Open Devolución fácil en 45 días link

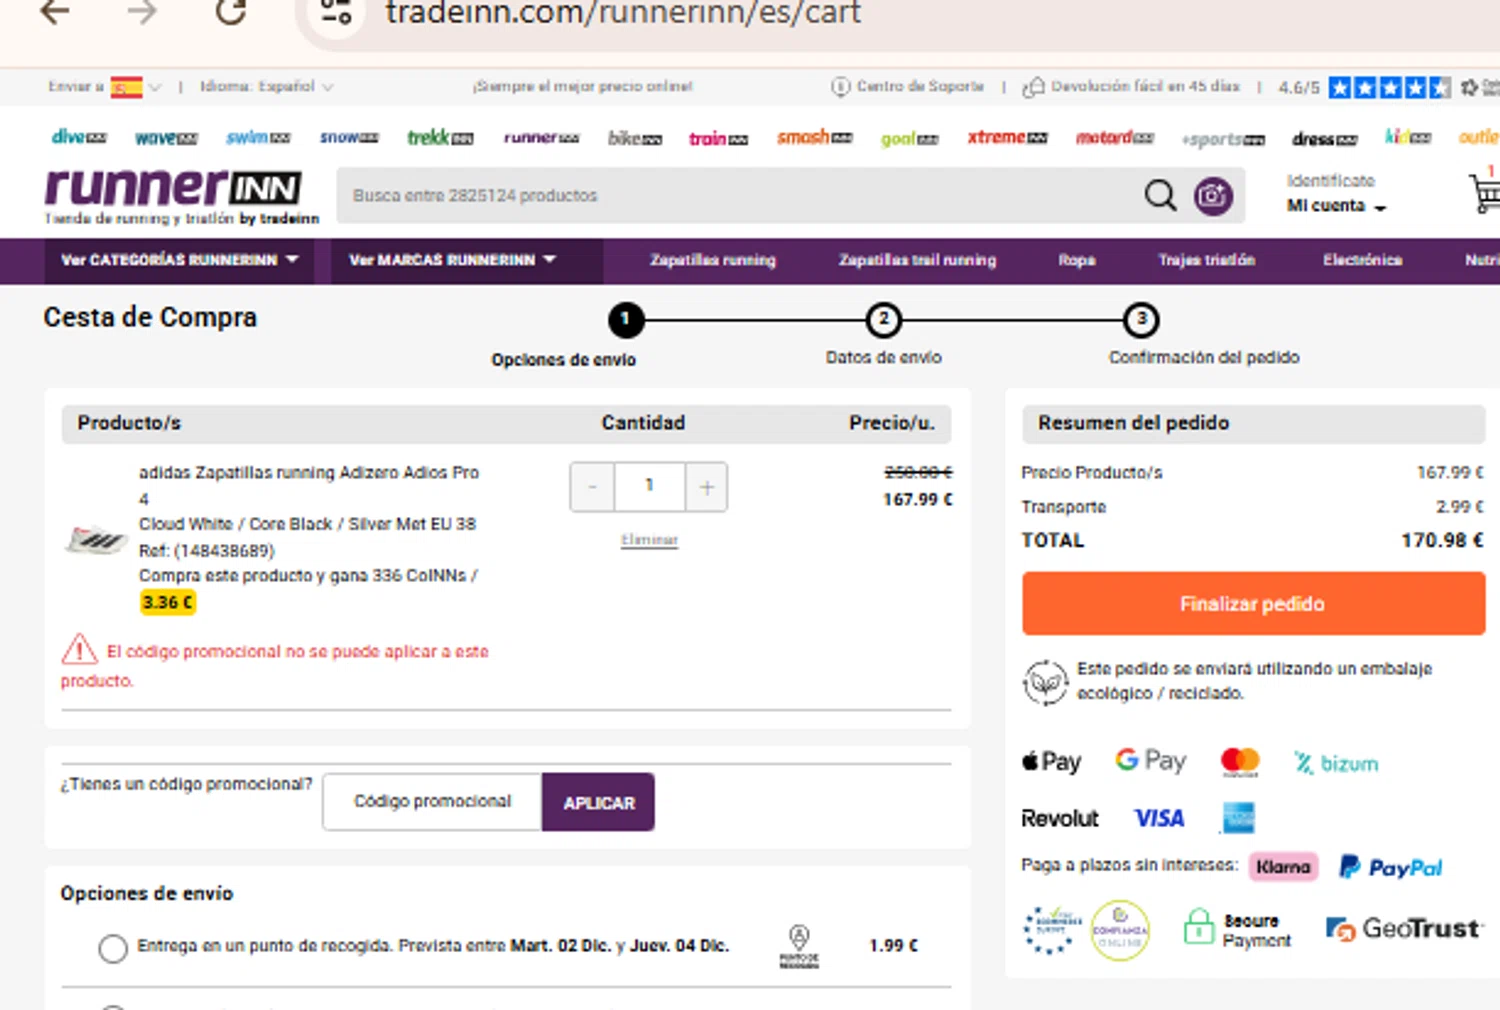click(x=1131, y=87)
